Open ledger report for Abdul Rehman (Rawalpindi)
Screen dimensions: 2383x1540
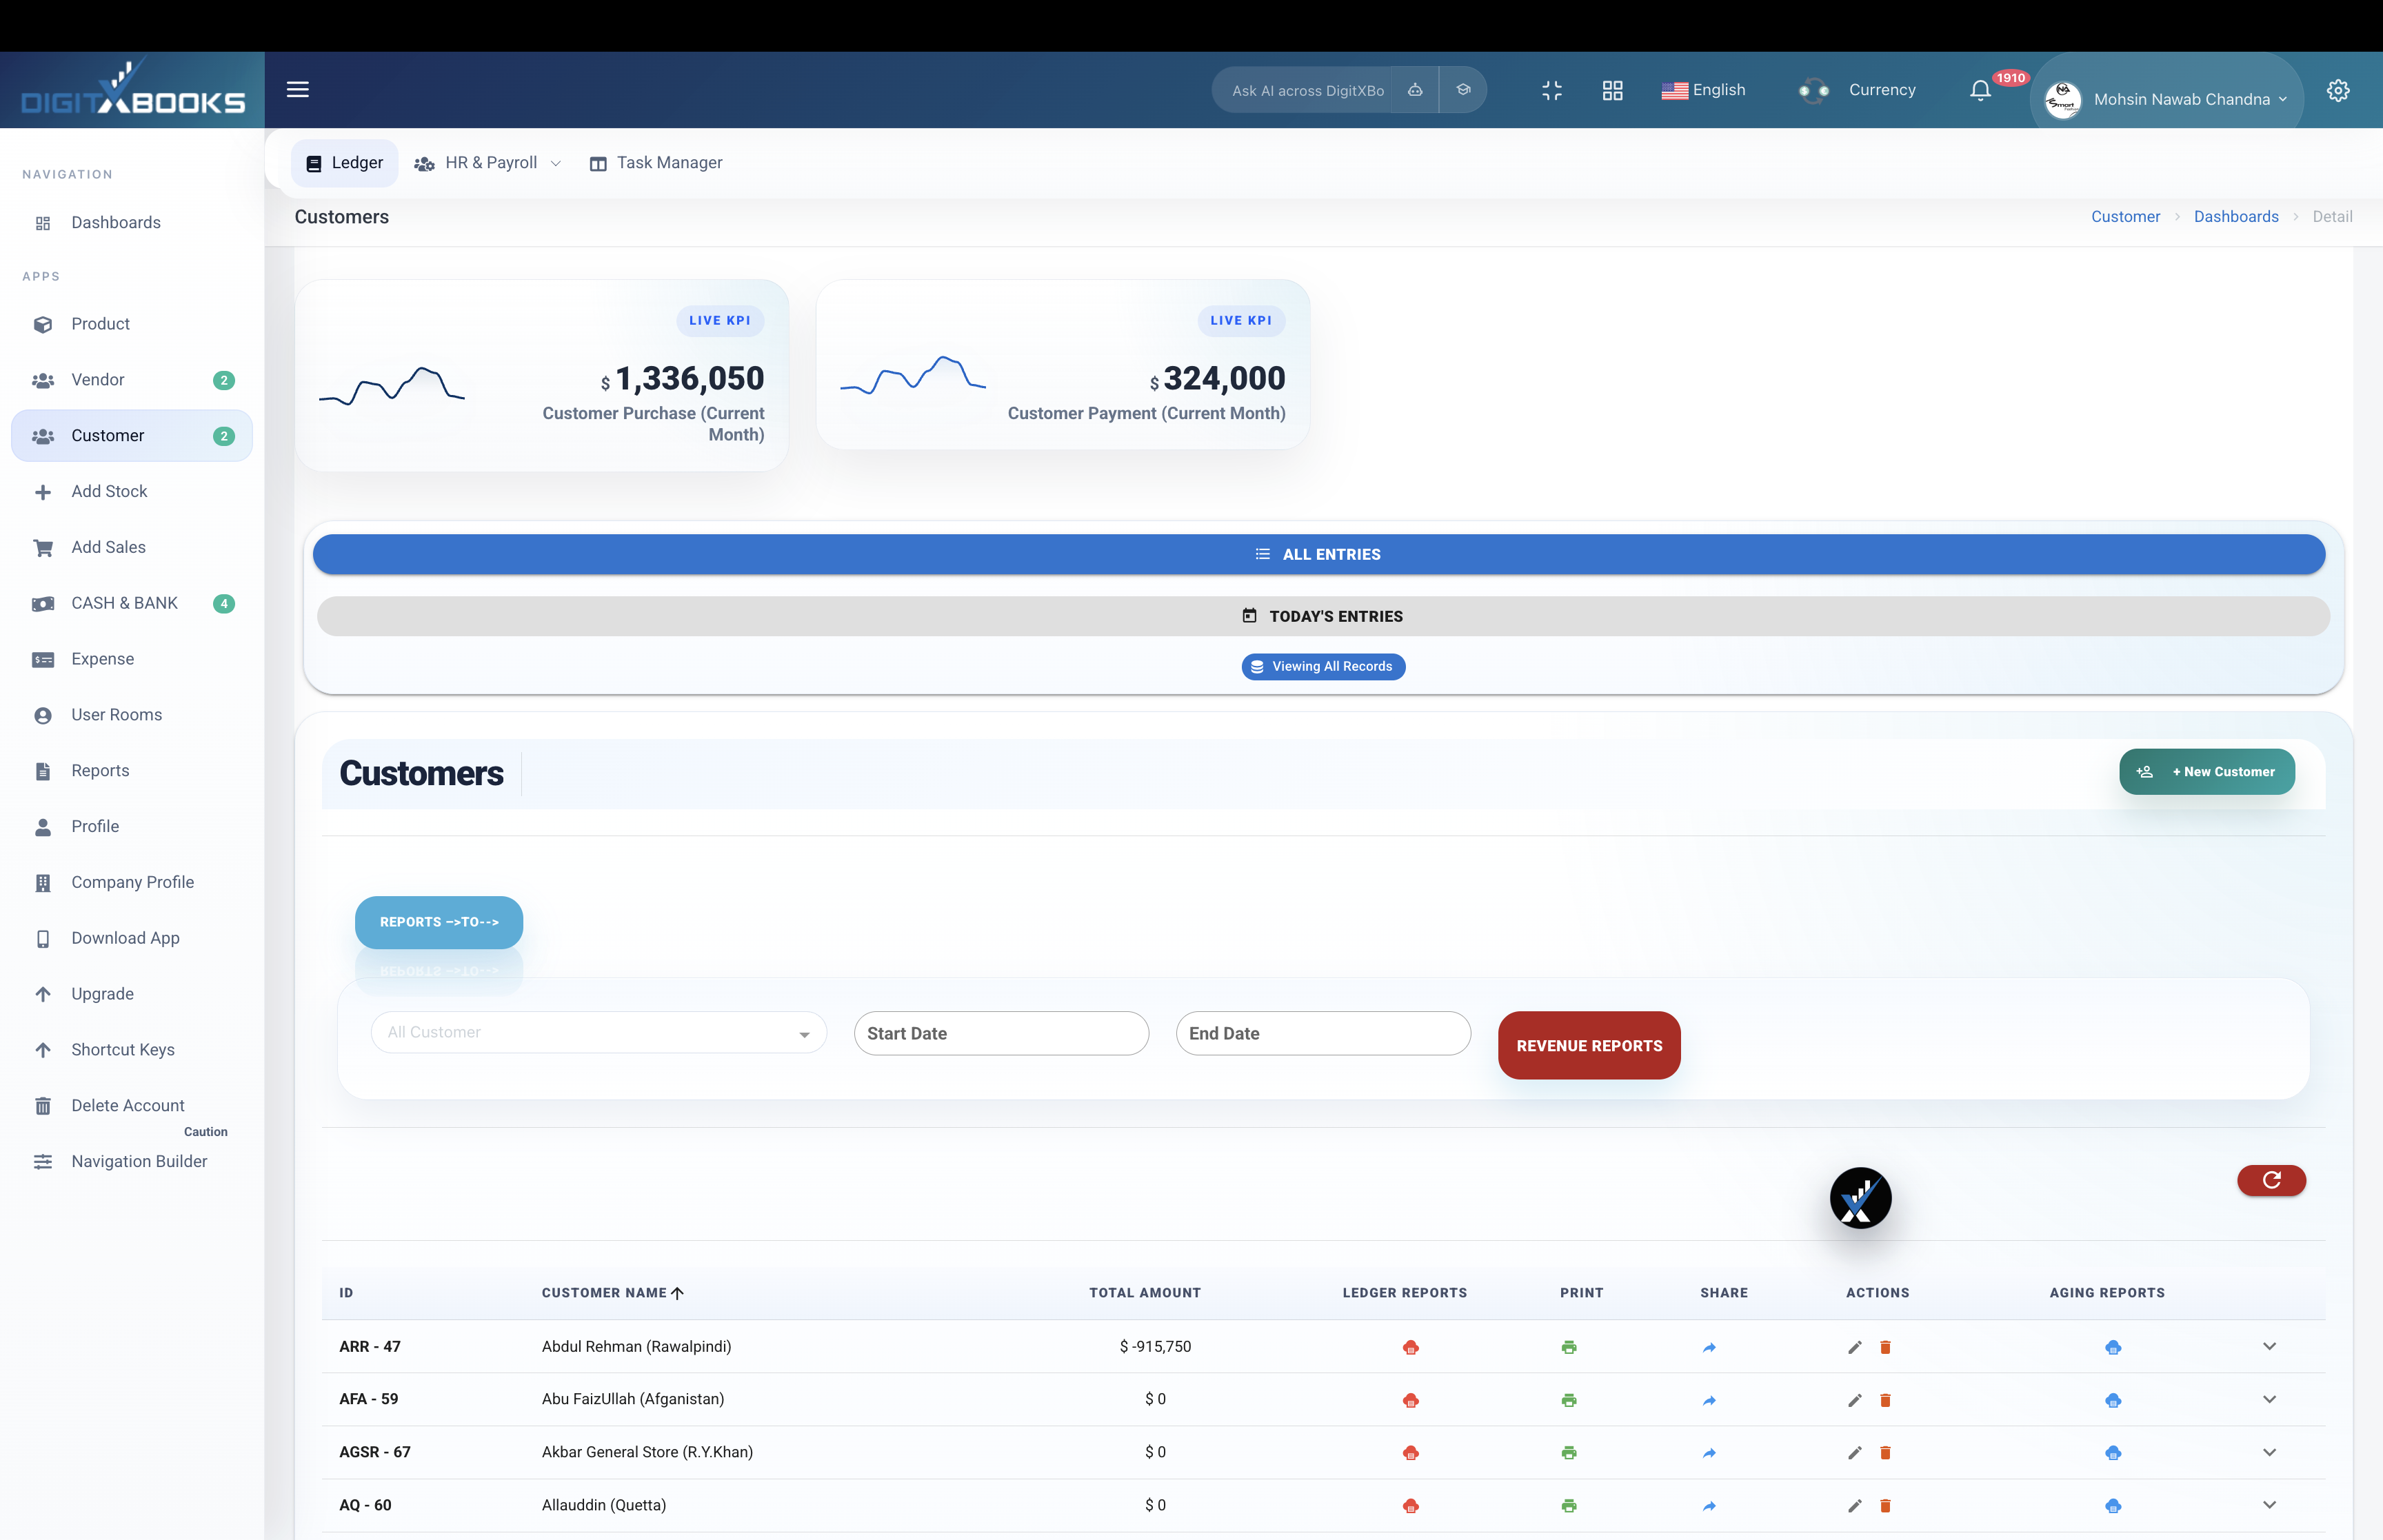point(1411,1347)
